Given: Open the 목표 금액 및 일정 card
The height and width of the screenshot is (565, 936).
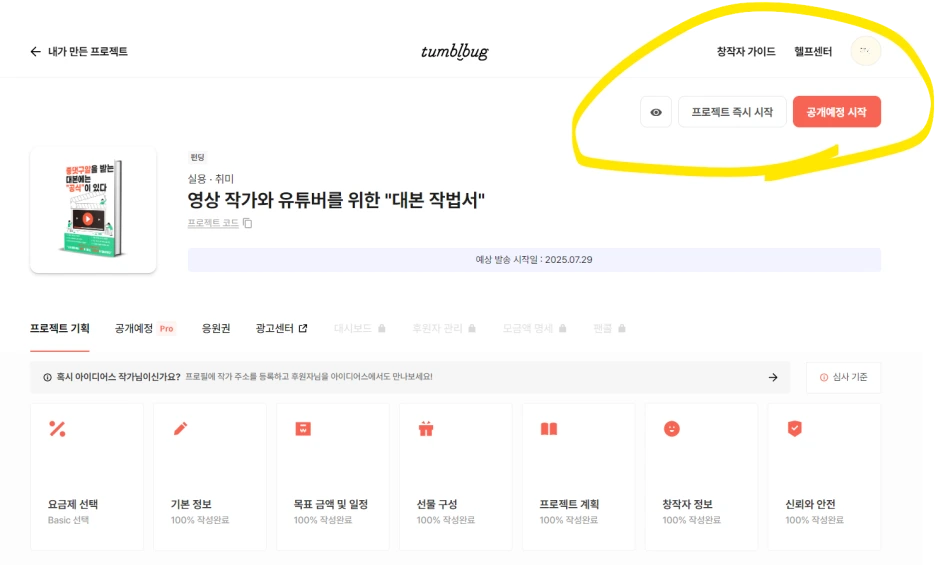Looking at the screenshot, I should point(333,477).
